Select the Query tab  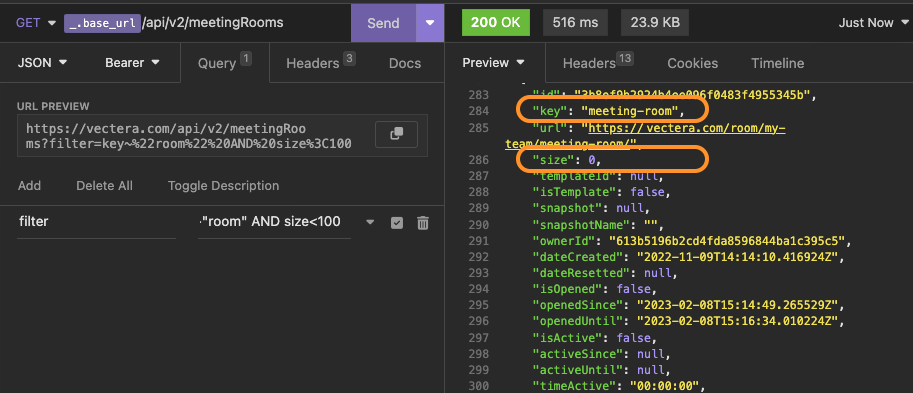pos(225,63)
